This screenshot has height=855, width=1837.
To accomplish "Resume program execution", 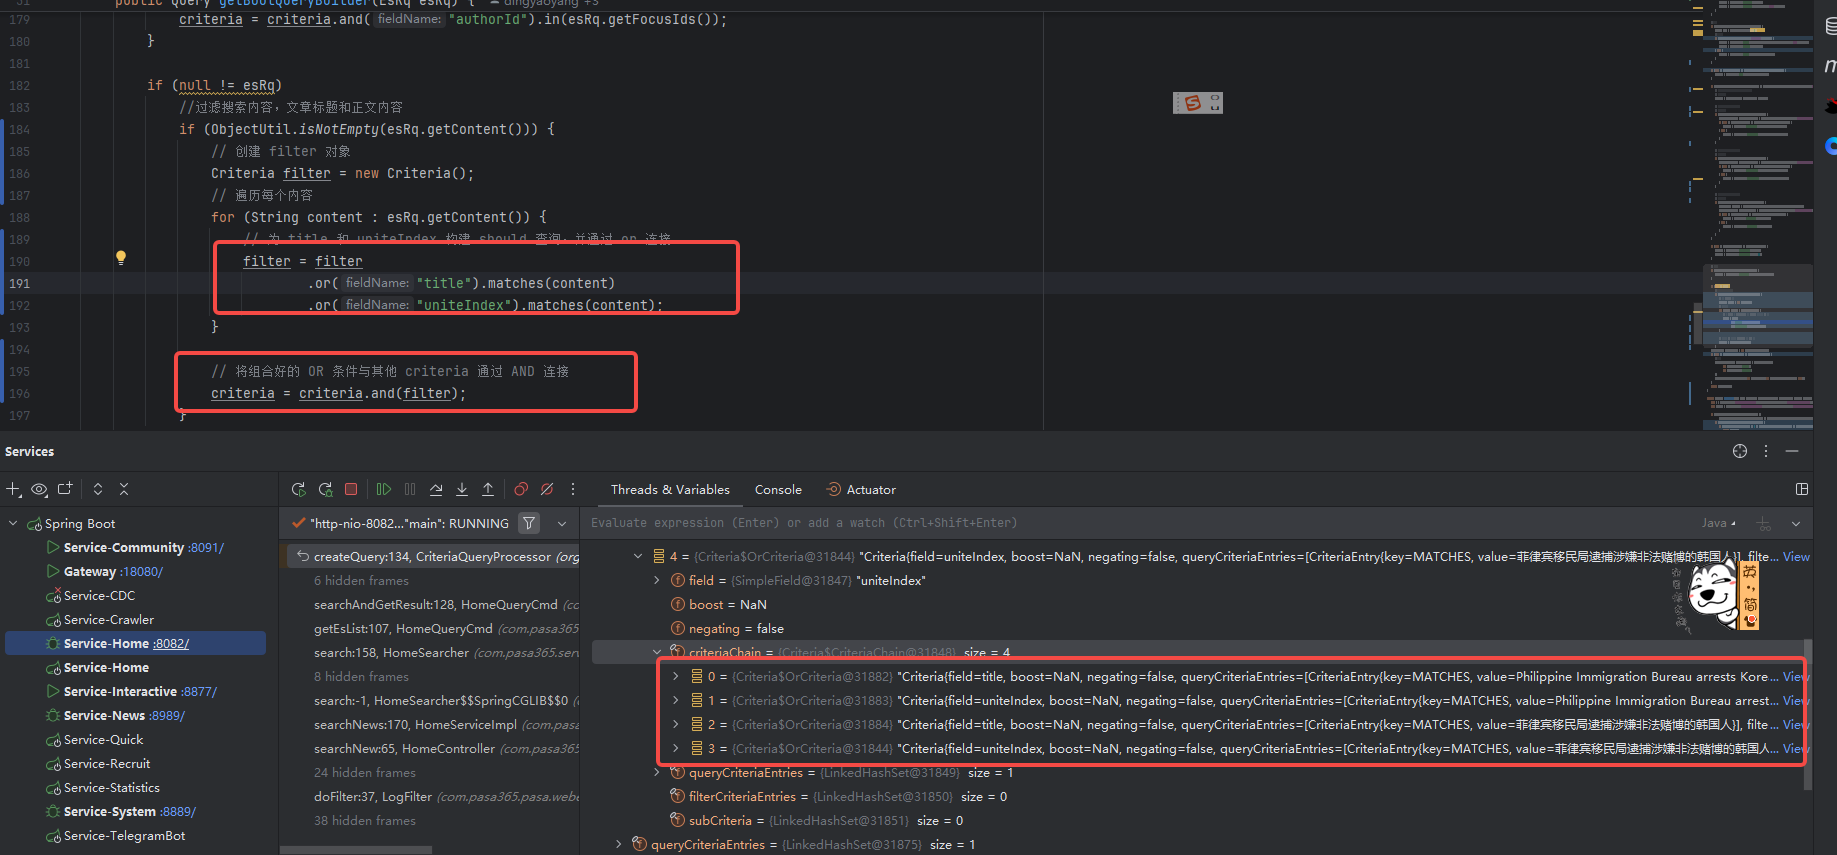I will coord(384,489).
